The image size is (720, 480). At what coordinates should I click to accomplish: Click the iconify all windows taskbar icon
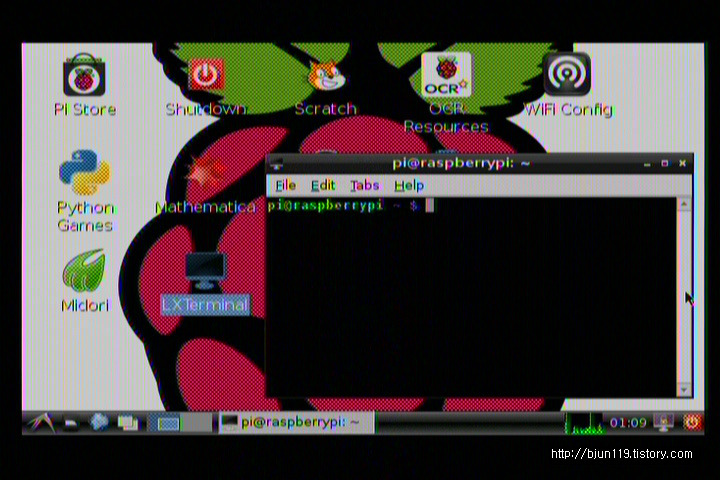(x=128, y=423)
